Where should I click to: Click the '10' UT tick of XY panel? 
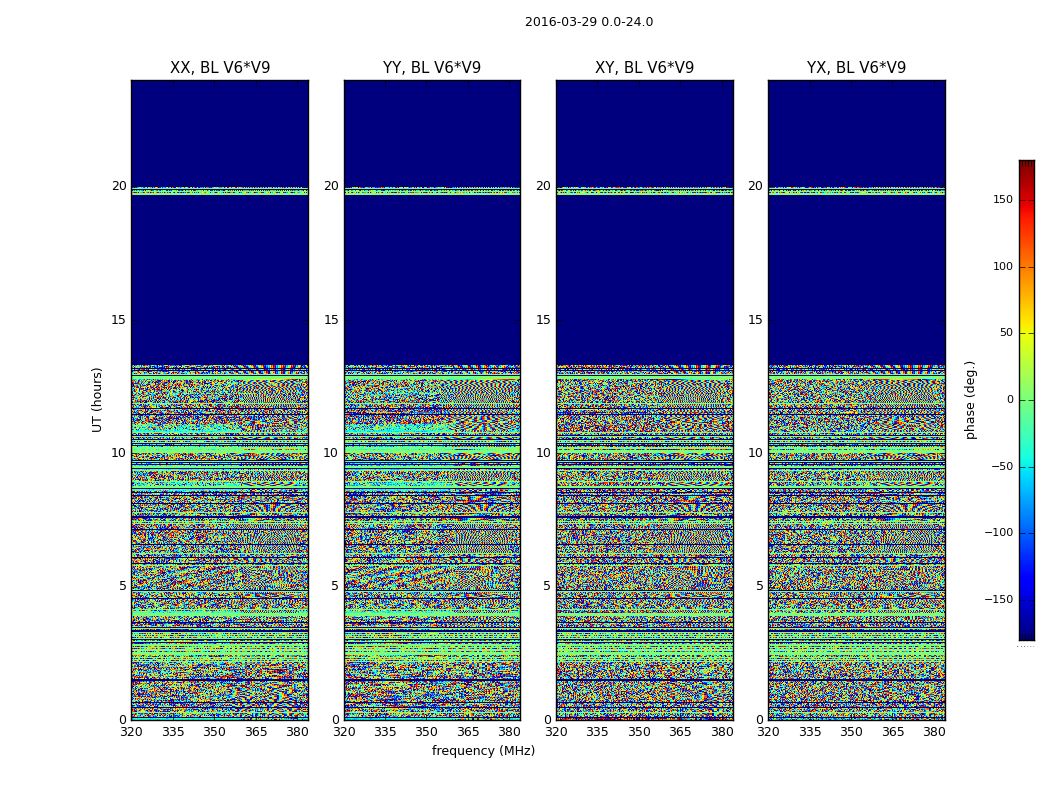544,453
